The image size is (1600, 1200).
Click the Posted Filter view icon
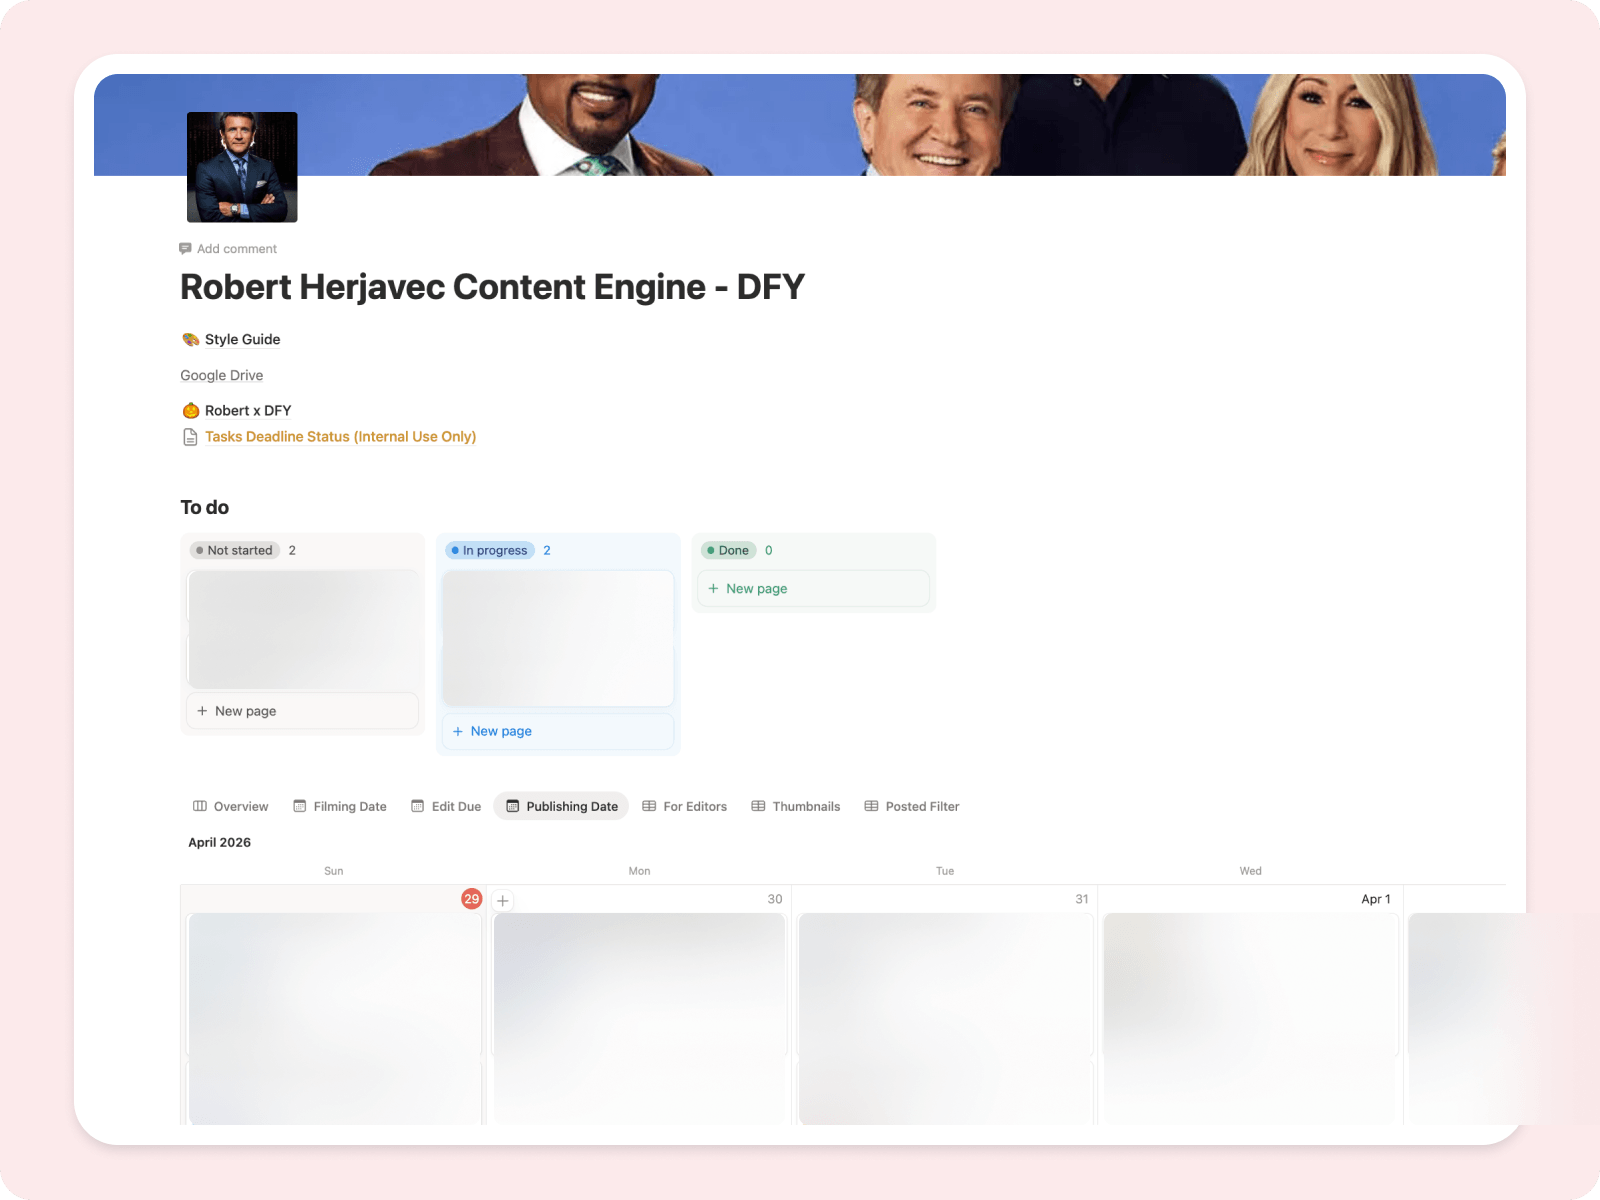click(x=872, y=806)
